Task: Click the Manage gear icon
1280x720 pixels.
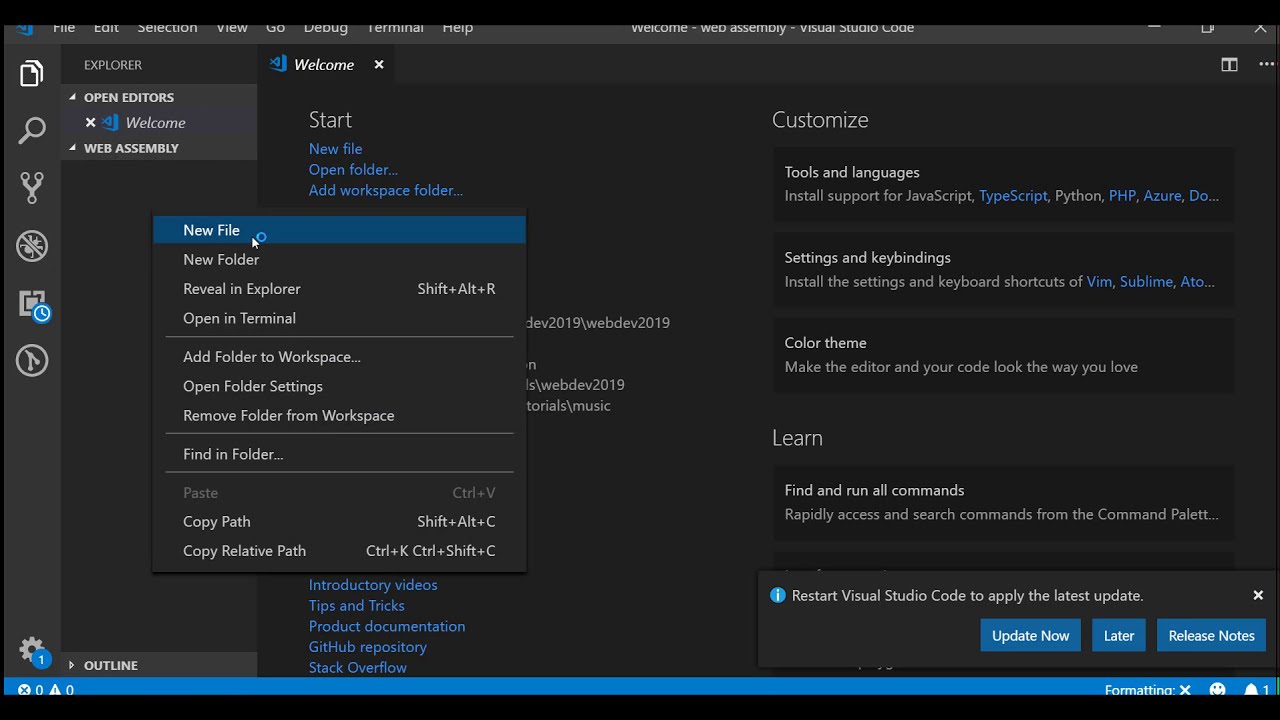Action: click(32, 650)
